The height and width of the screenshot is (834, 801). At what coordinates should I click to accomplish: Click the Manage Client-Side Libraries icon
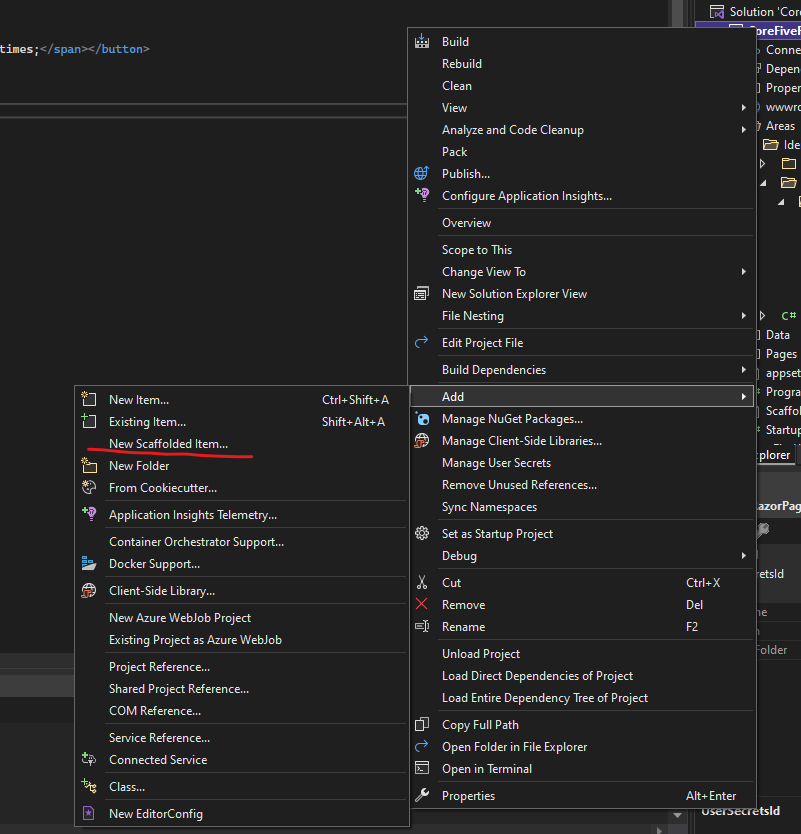click(422, 441)
